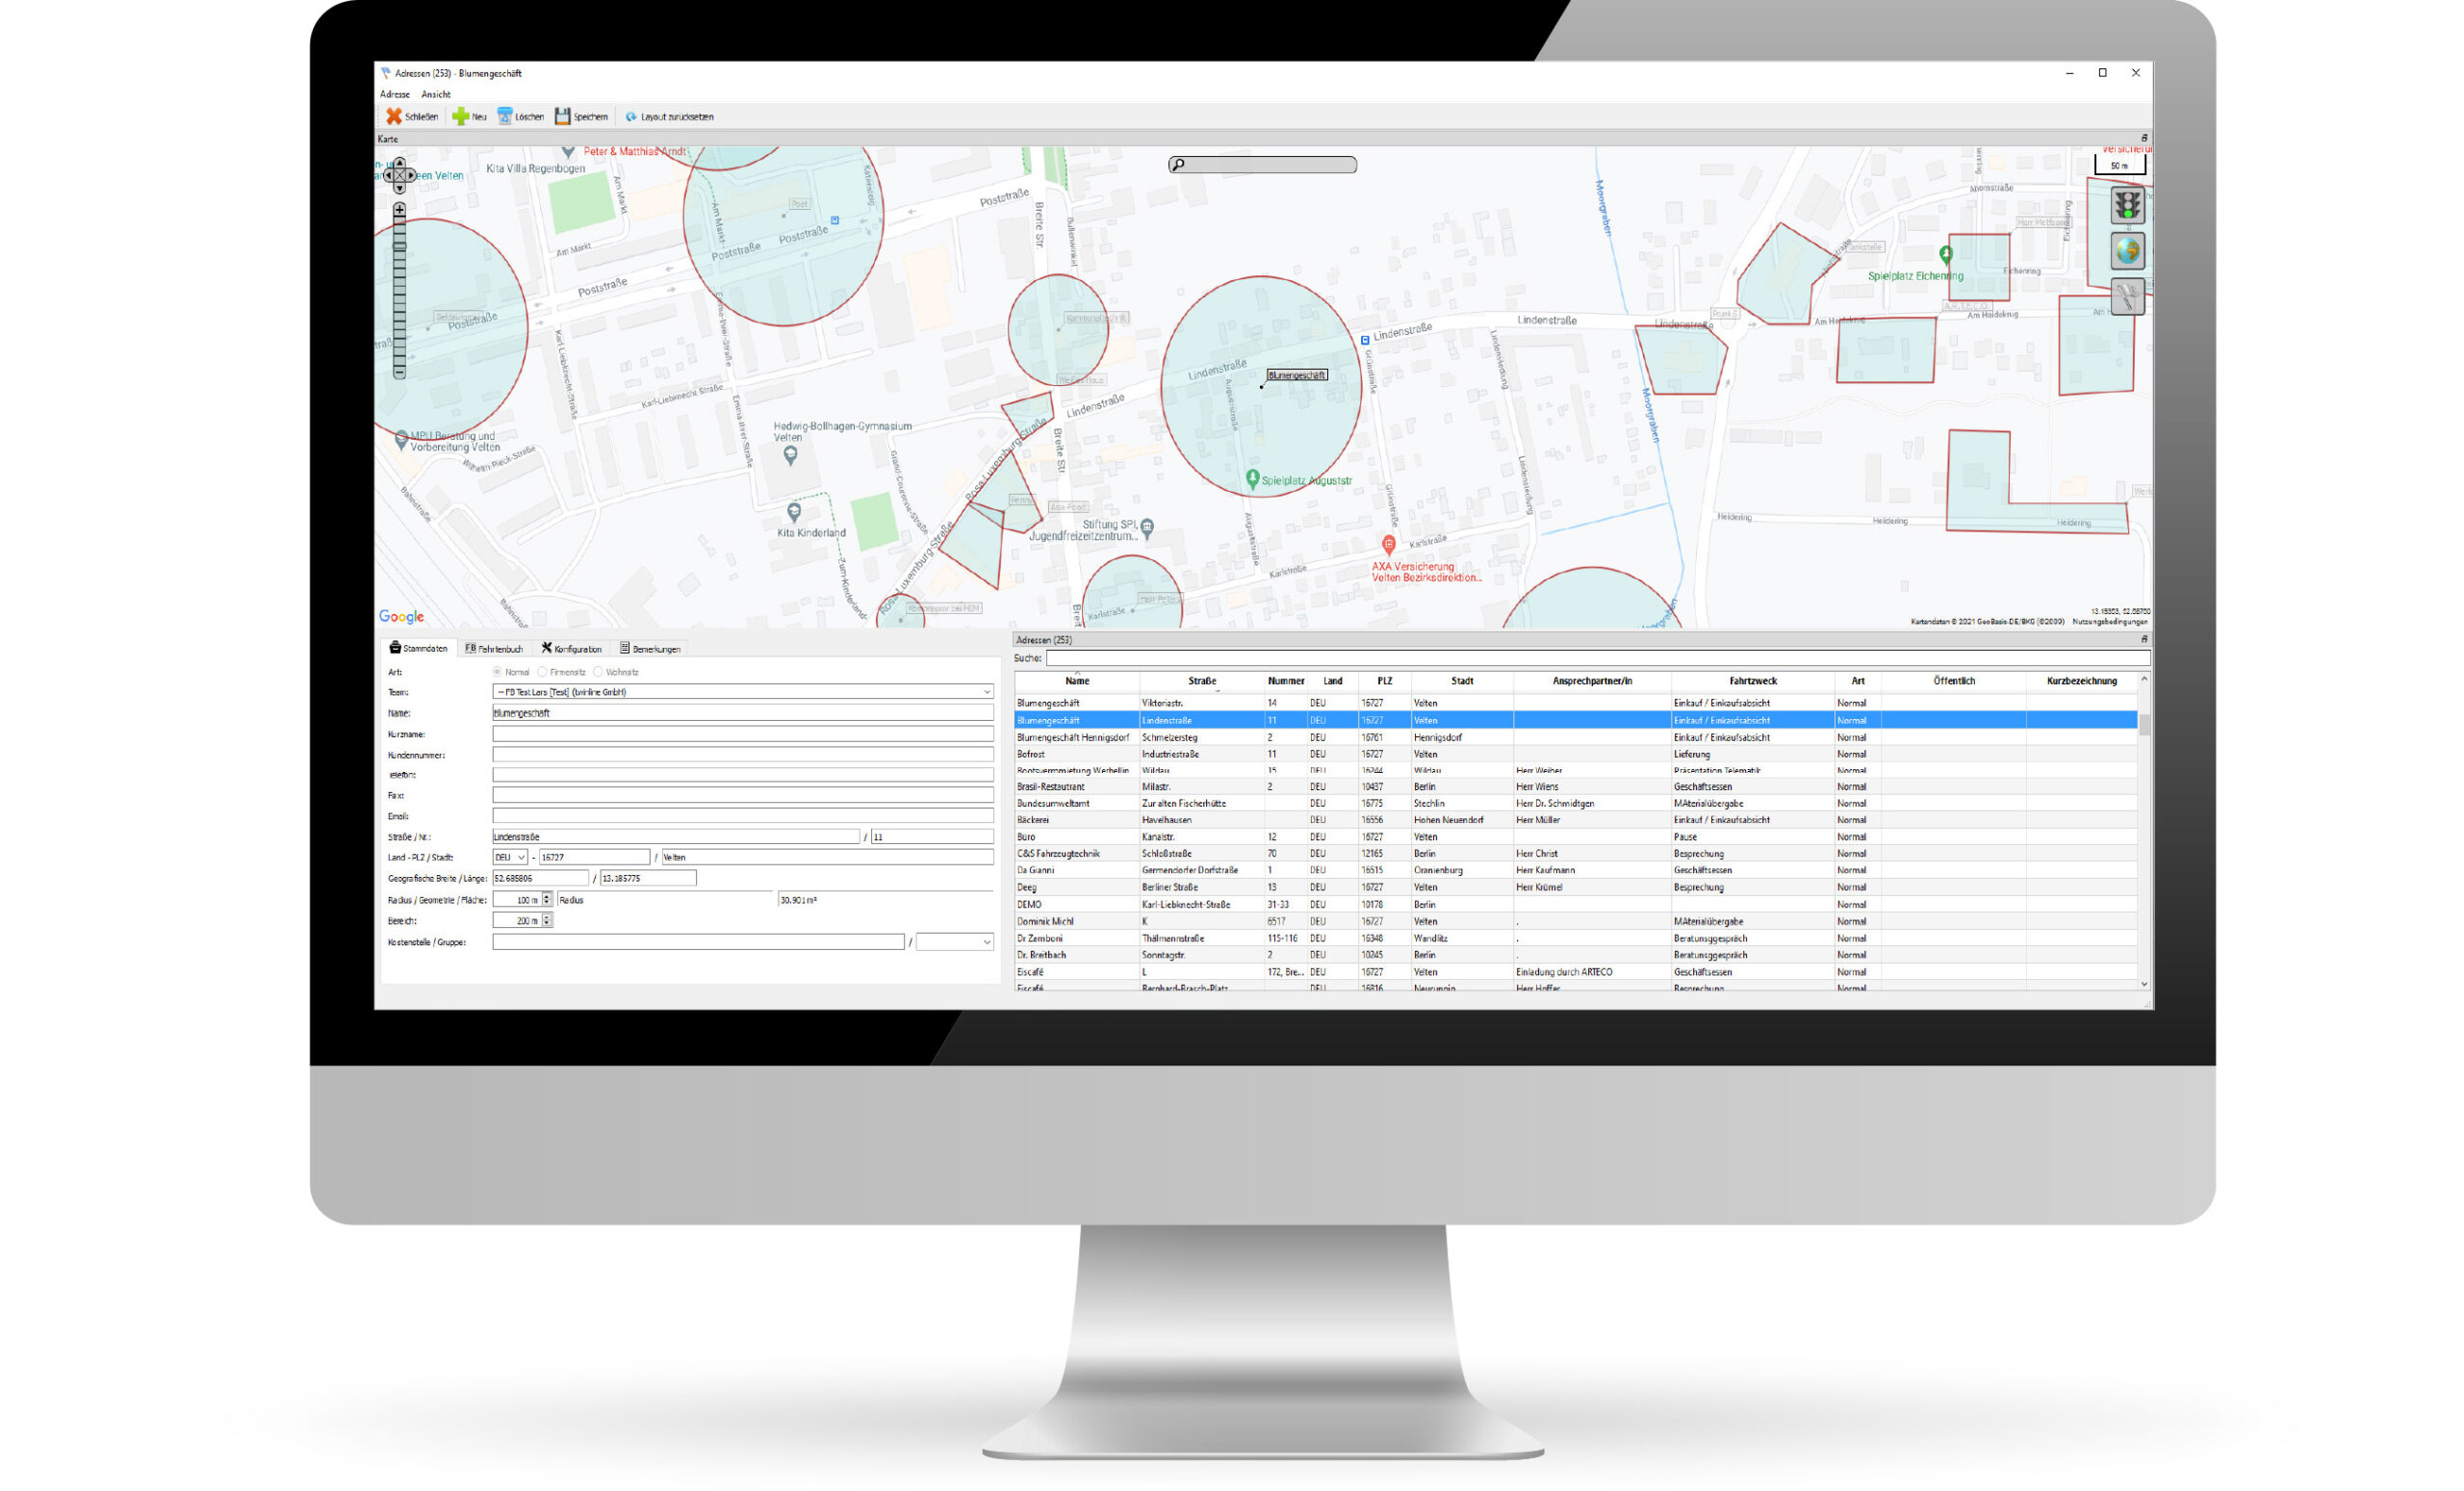2464x1491 pixels.
Task: Select the Wohnsitz radio button
Action: (598, 672)
